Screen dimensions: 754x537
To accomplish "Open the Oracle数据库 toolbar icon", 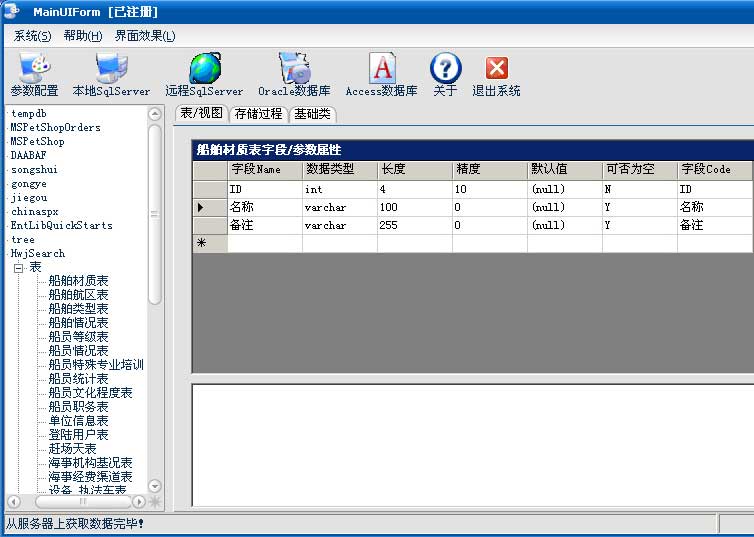I will click(x=294, y=69).
